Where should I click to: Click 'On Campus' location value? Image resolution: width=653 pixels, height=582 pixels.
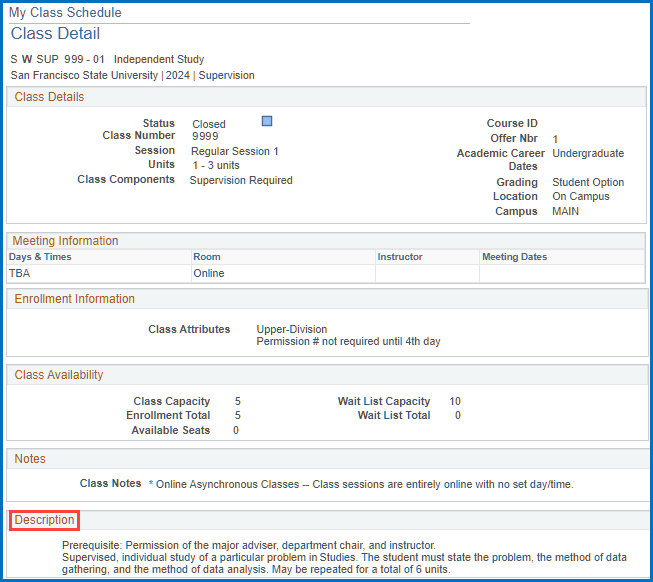pyautogui.click(x=581, y=196)
